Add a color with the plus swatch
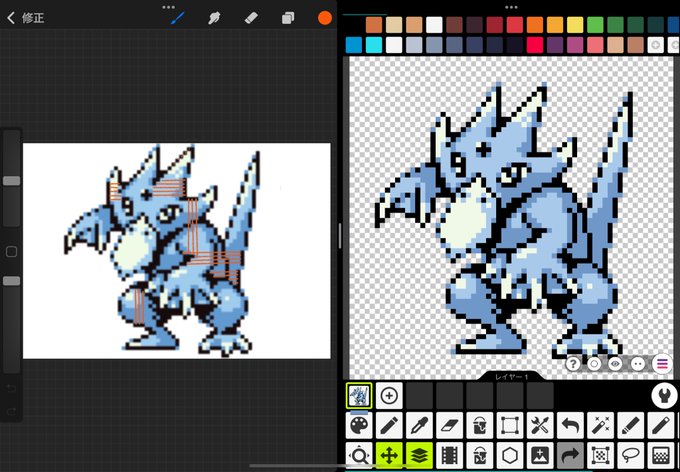680x472 pixels. tap(656, 45)
